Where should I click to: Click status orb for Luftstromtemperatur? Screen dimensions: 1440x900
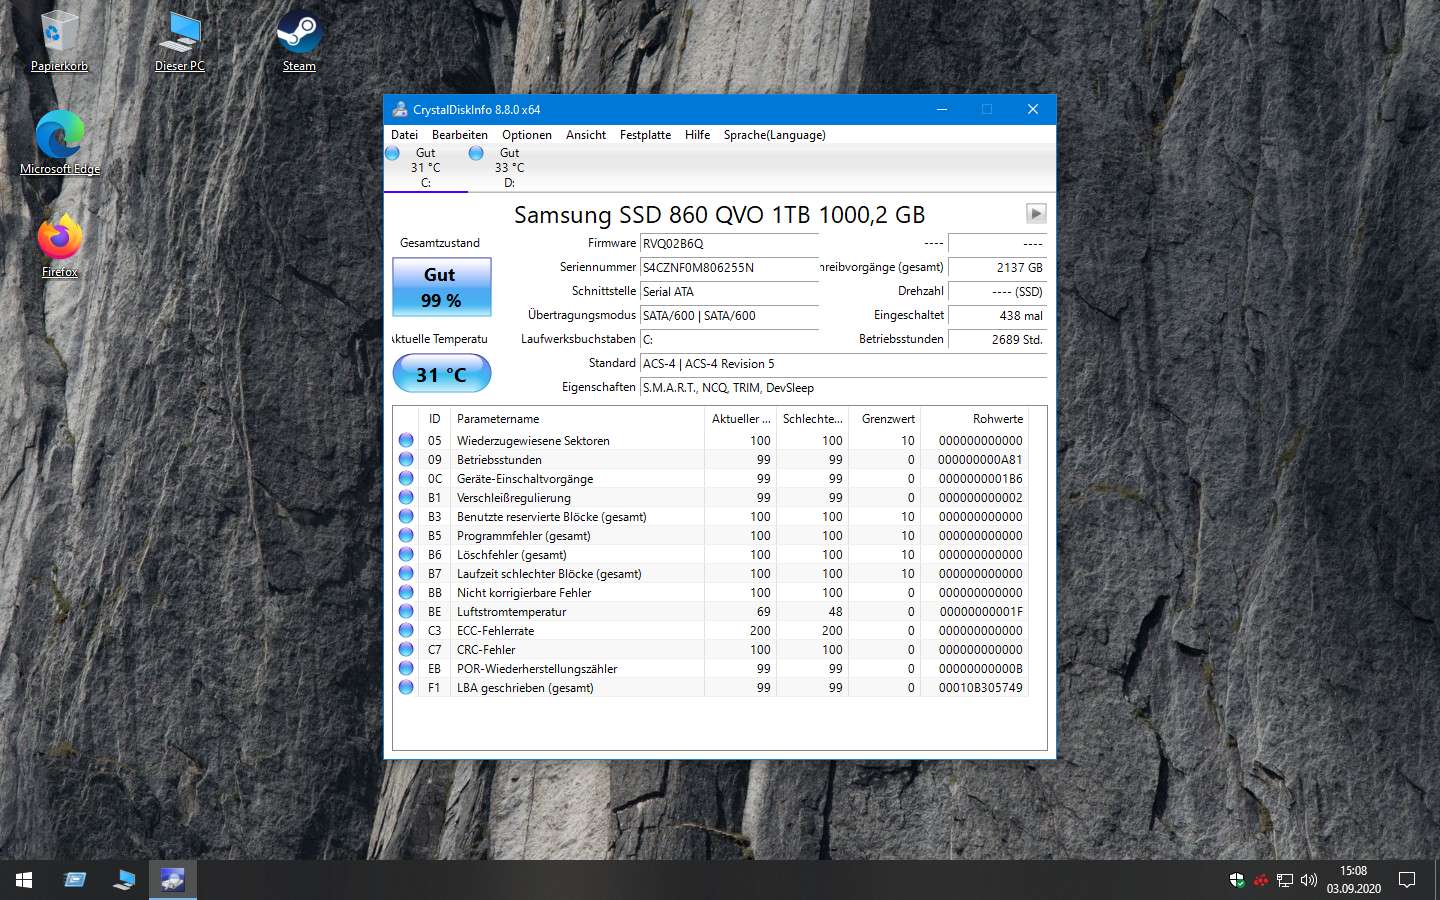(406, 611)
